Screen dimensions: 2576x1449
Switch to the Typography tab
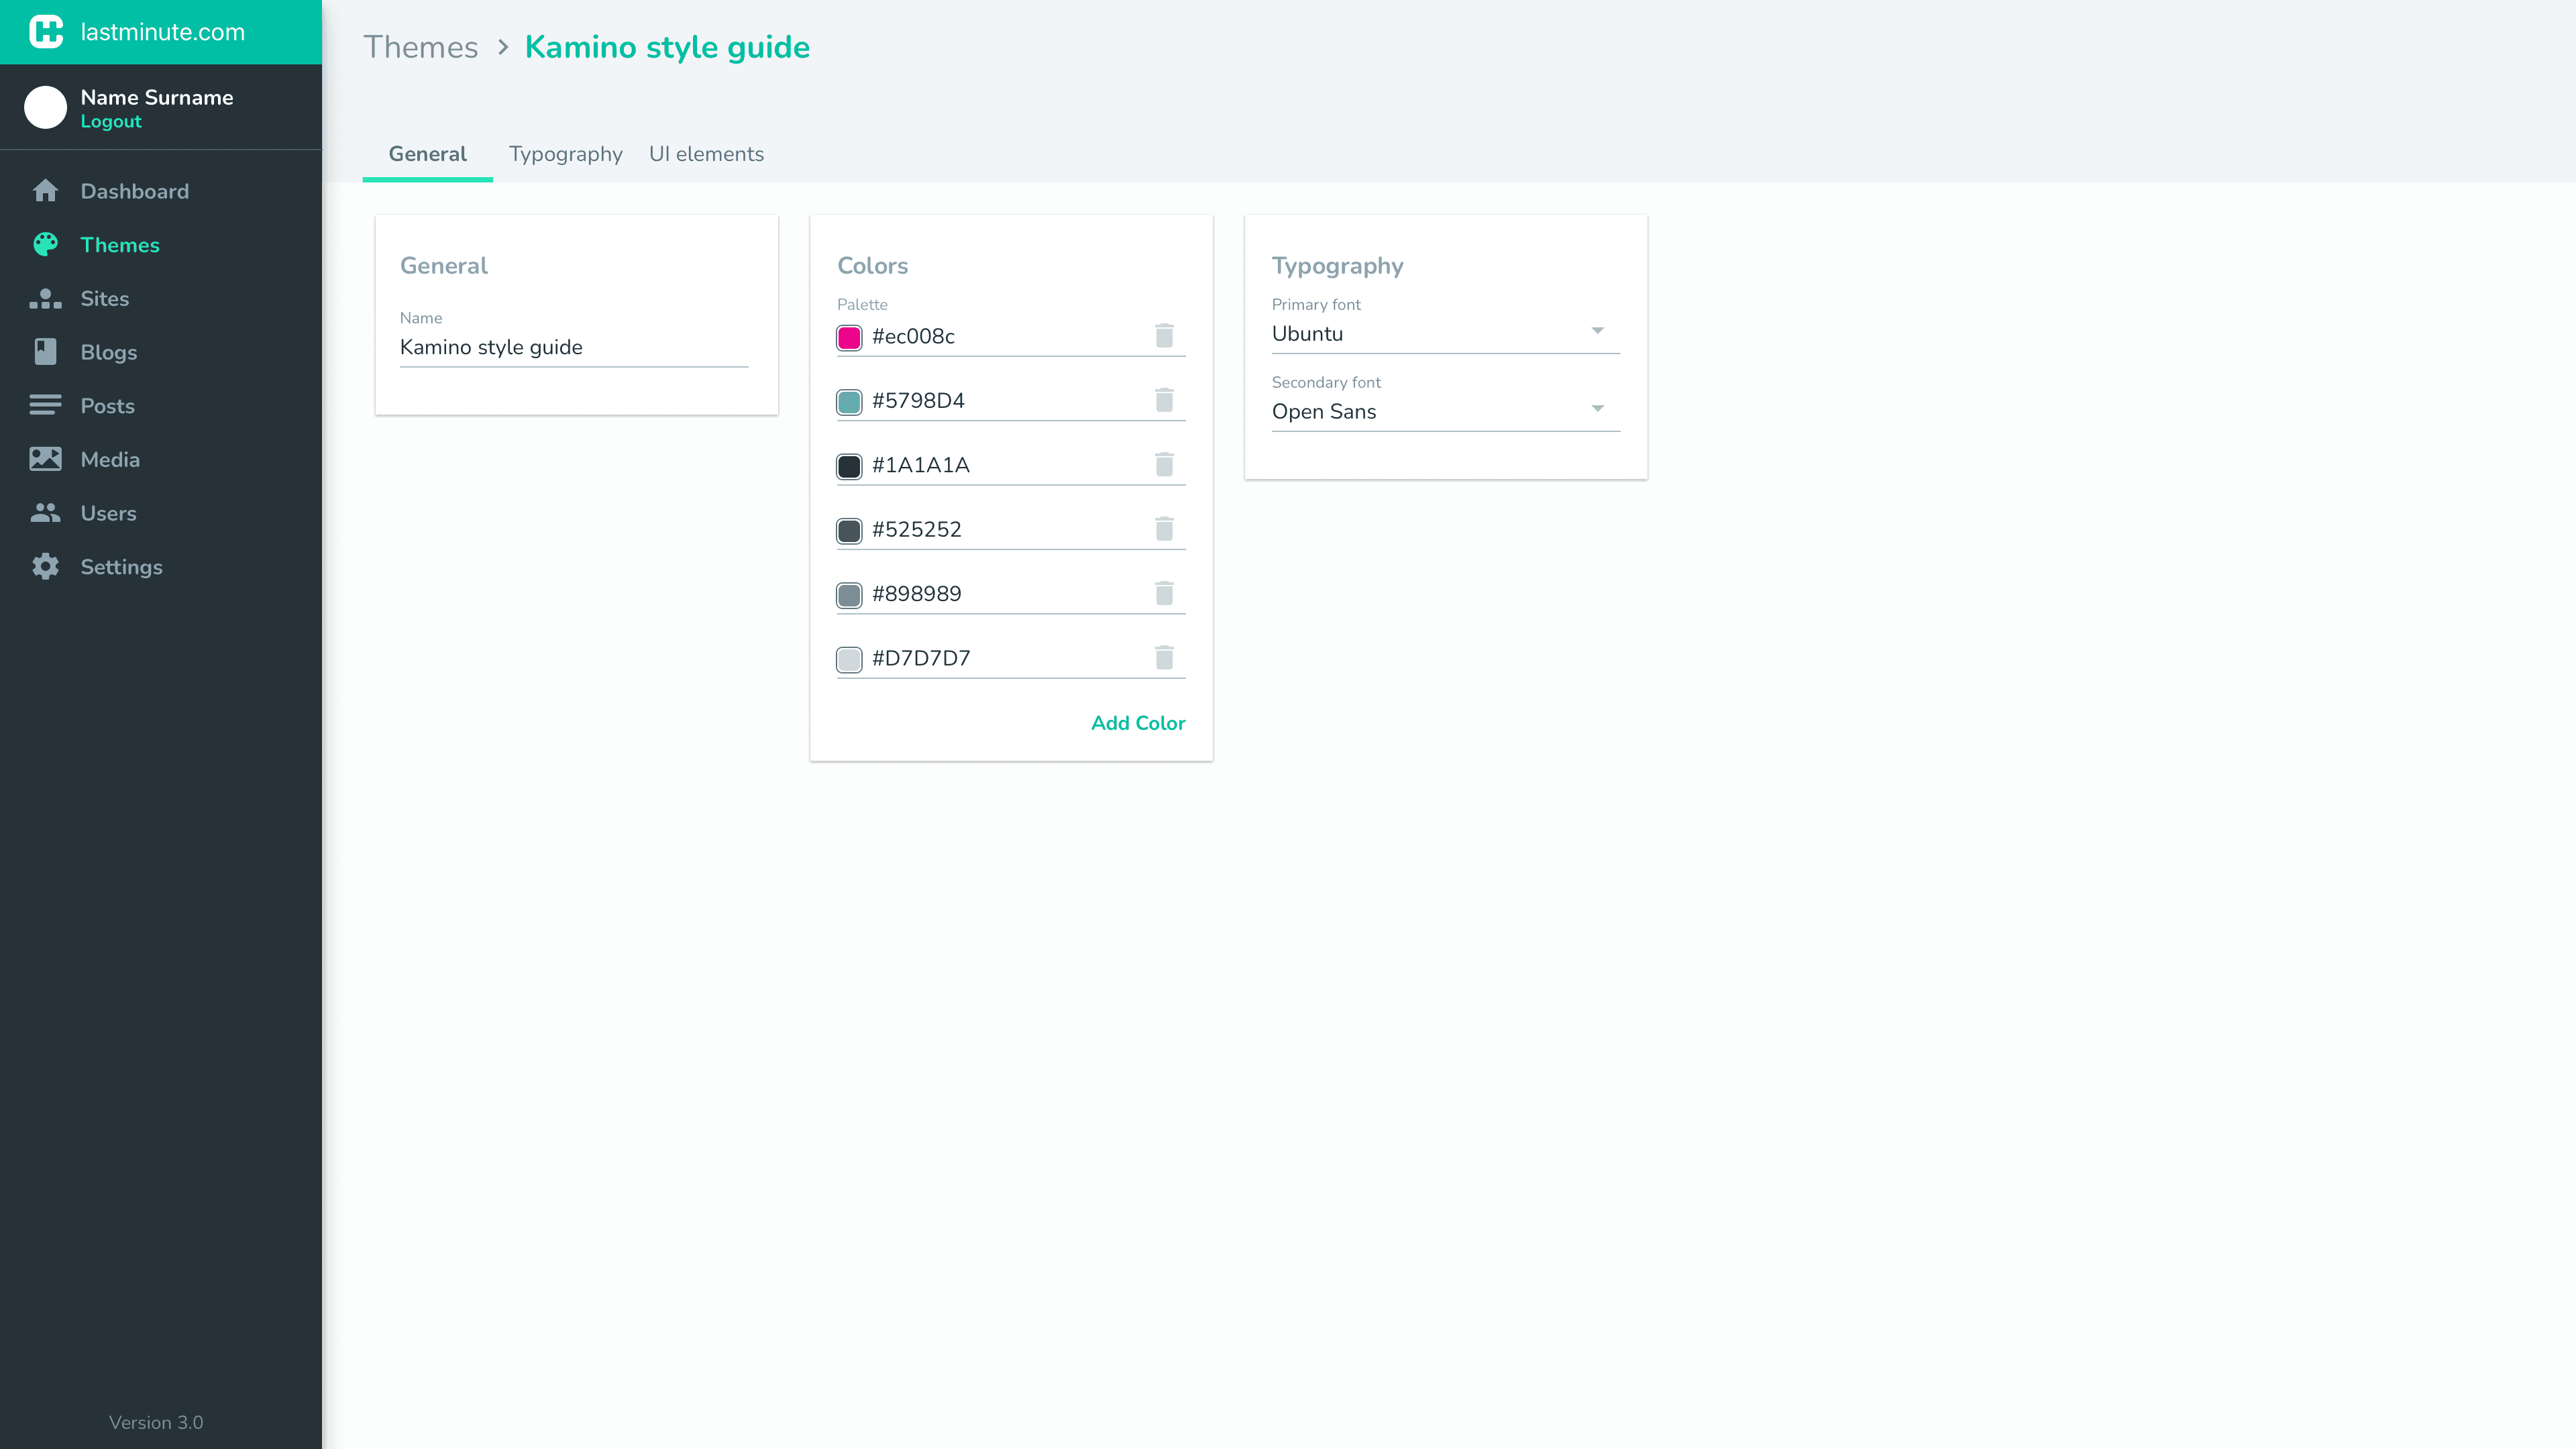565,154
